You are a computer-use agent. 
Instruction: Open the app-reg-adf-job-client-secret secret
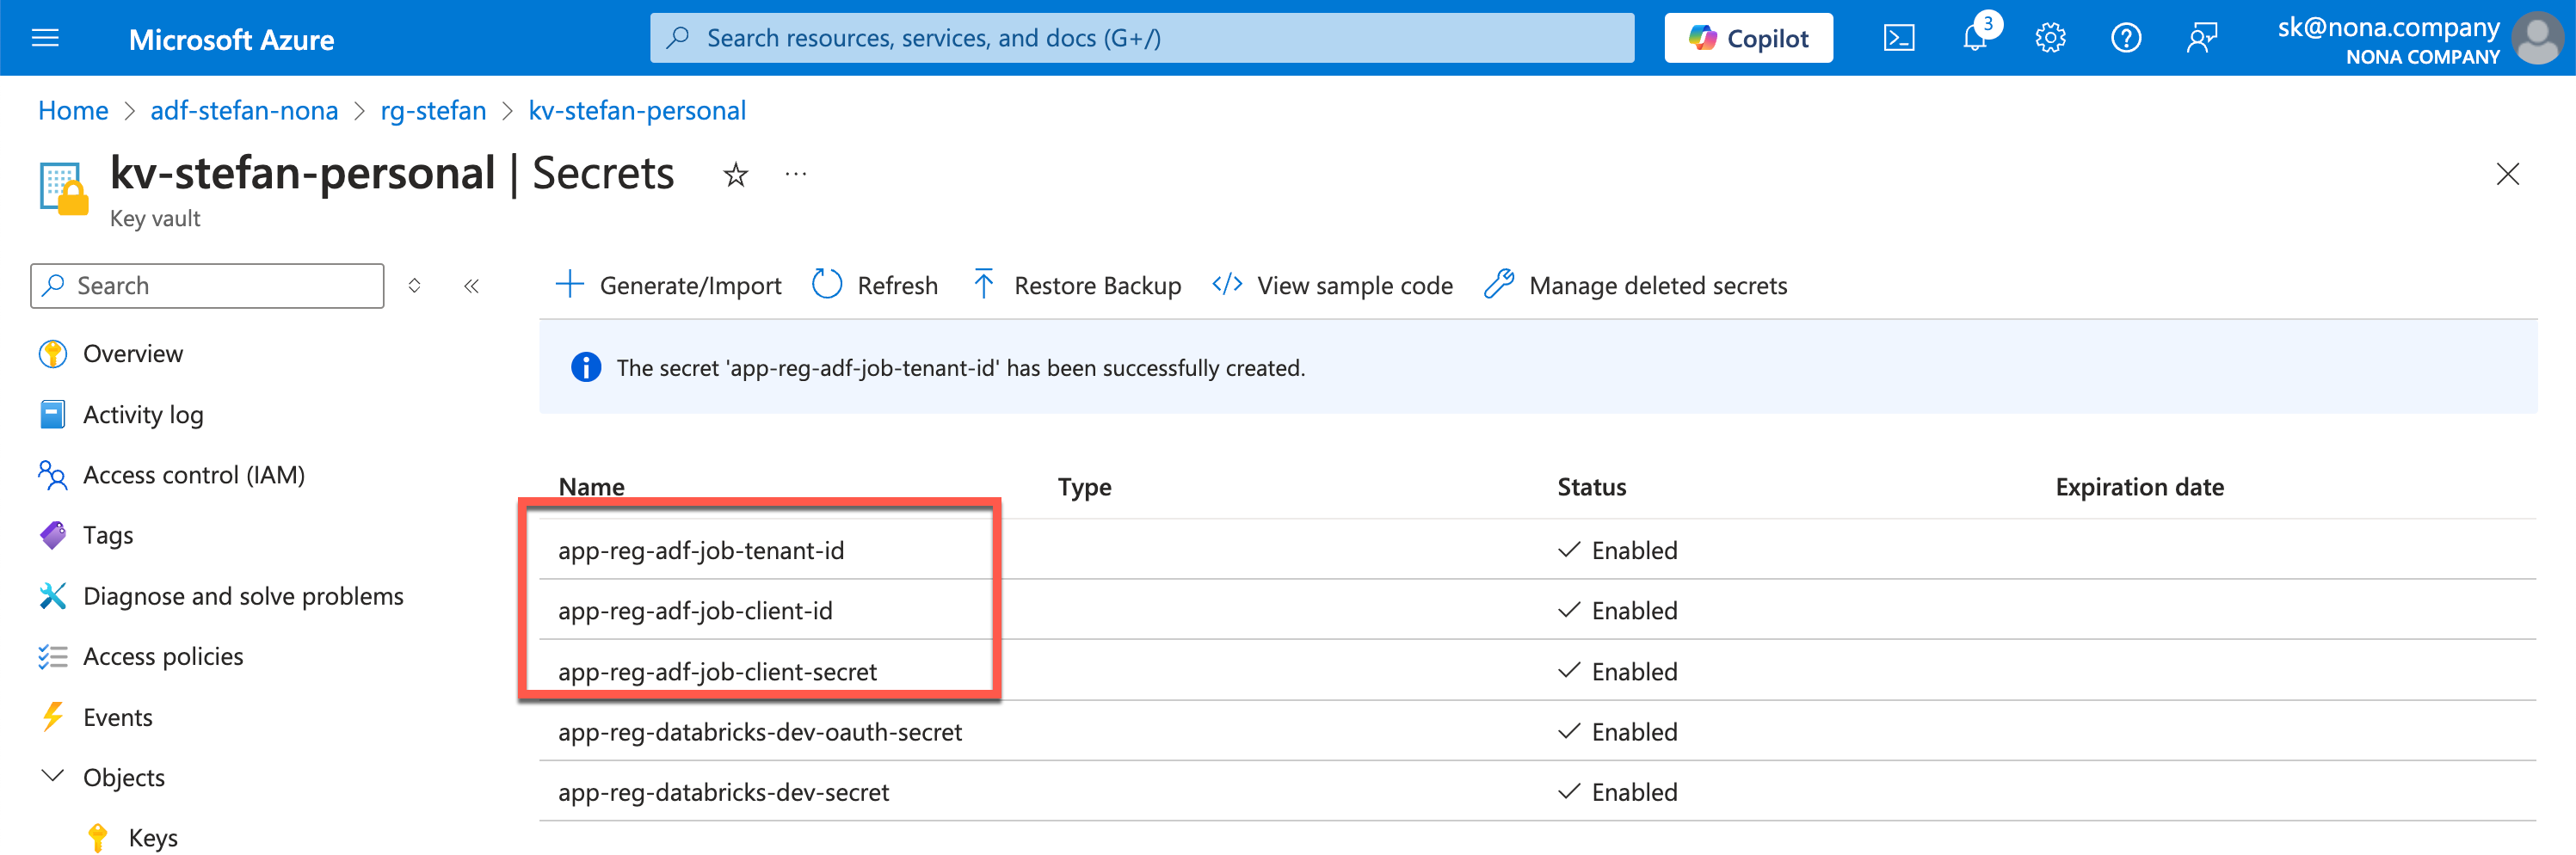[x=717, y=671]
